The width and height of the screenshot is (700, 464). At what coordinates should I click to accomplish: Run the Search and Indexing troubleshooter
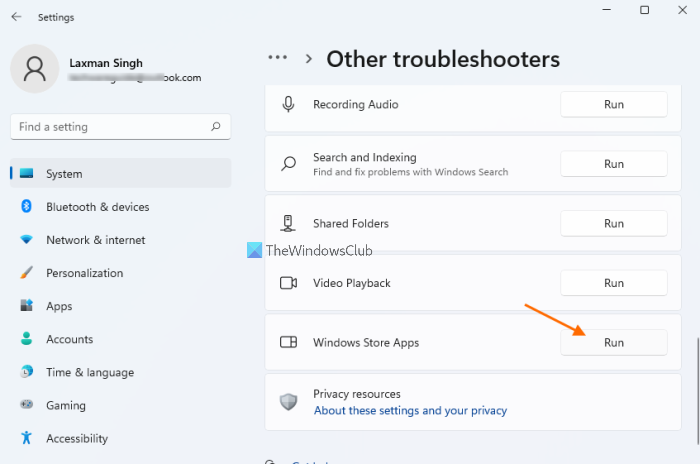coord(613,164)
